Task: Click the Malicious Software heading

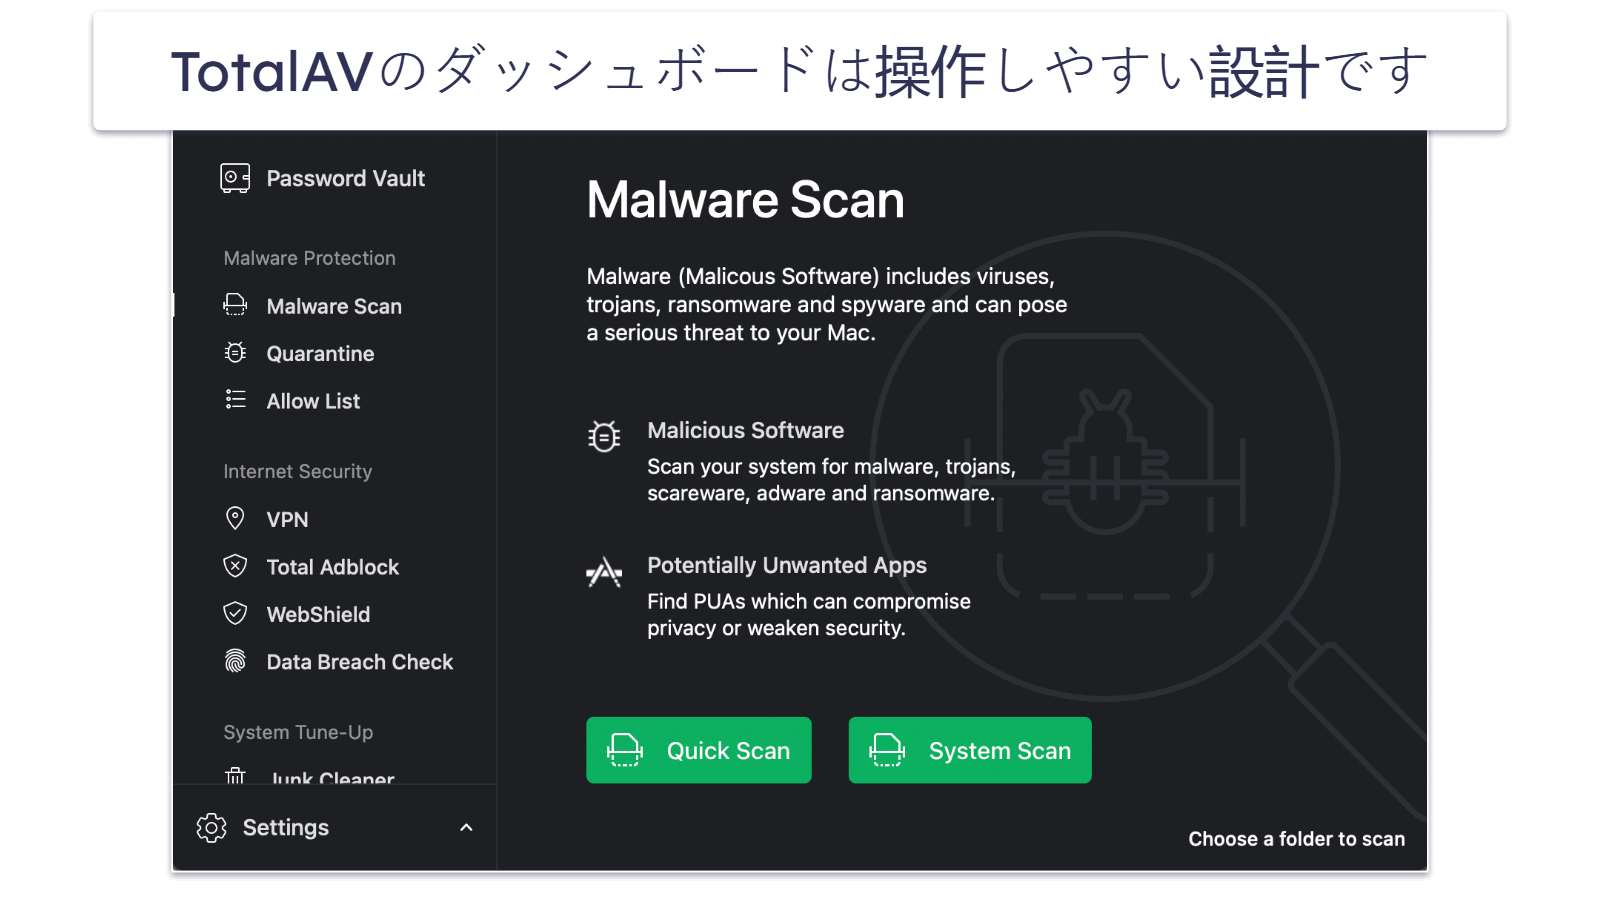Action: point(745,431)
